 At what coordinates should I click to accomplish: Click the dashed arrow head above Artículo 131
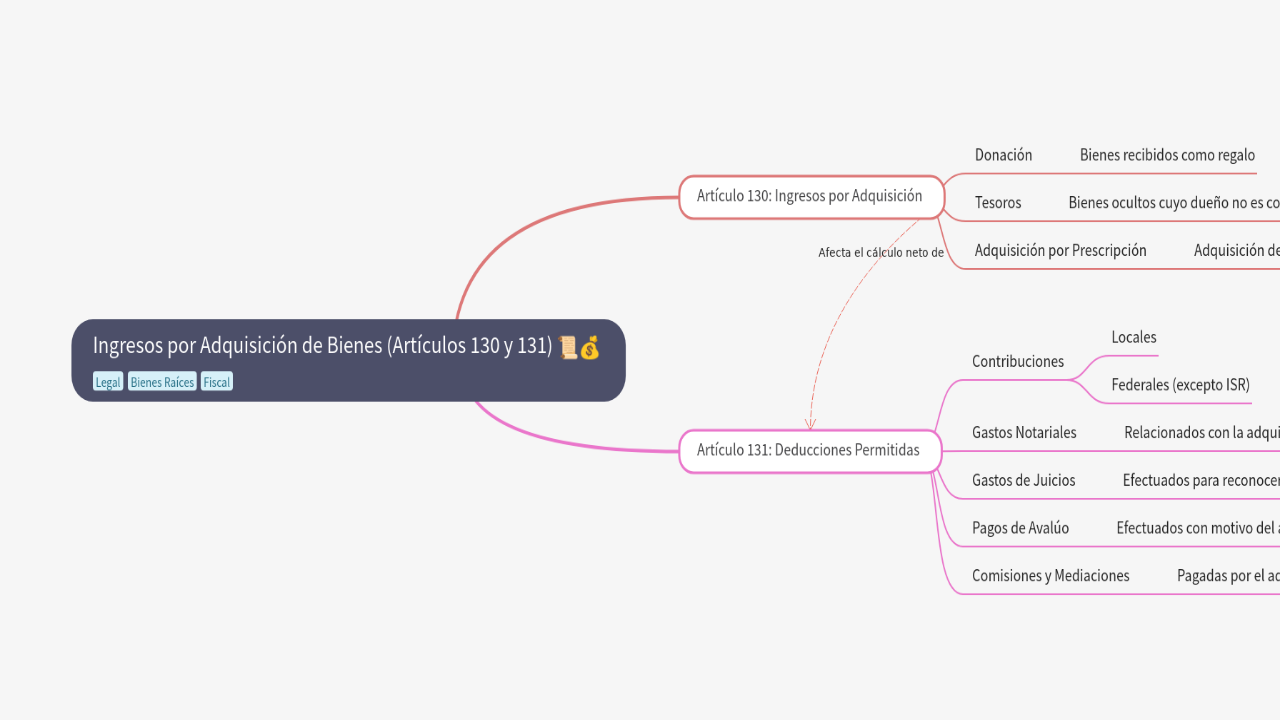pos(810,424)
